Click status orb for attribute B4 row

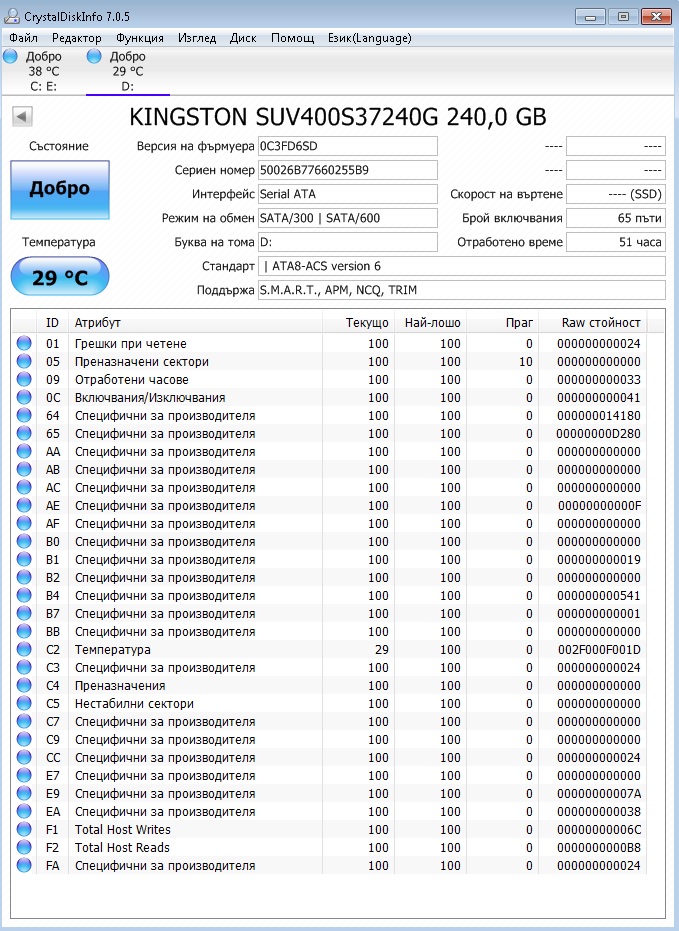pyautogui.click(x=24, y=595)
